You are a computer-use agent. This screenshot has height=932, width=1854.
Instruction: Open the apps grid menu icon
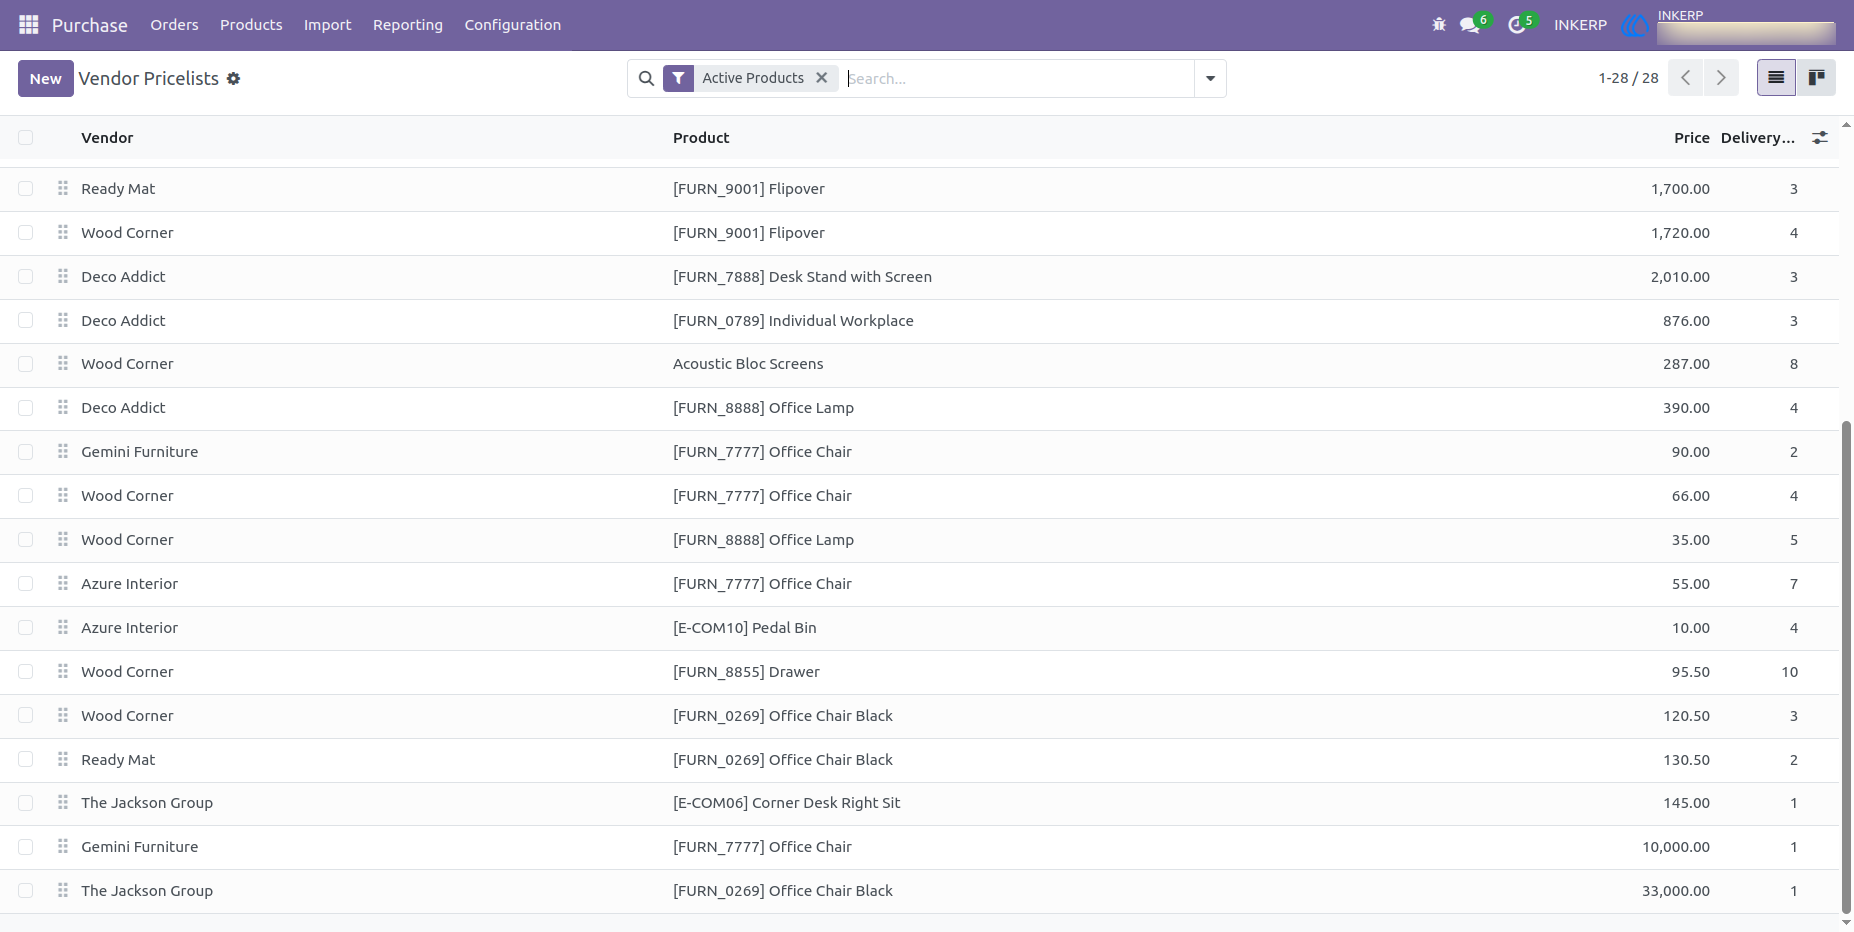click(x=29, y=24)
